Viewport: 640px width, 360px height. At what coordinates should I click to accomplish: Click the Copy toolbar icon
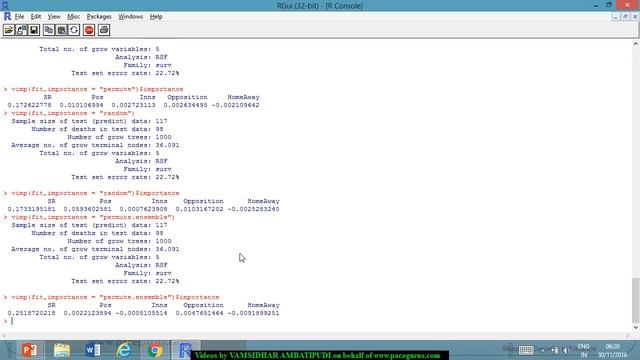click(x=49, y=30)
